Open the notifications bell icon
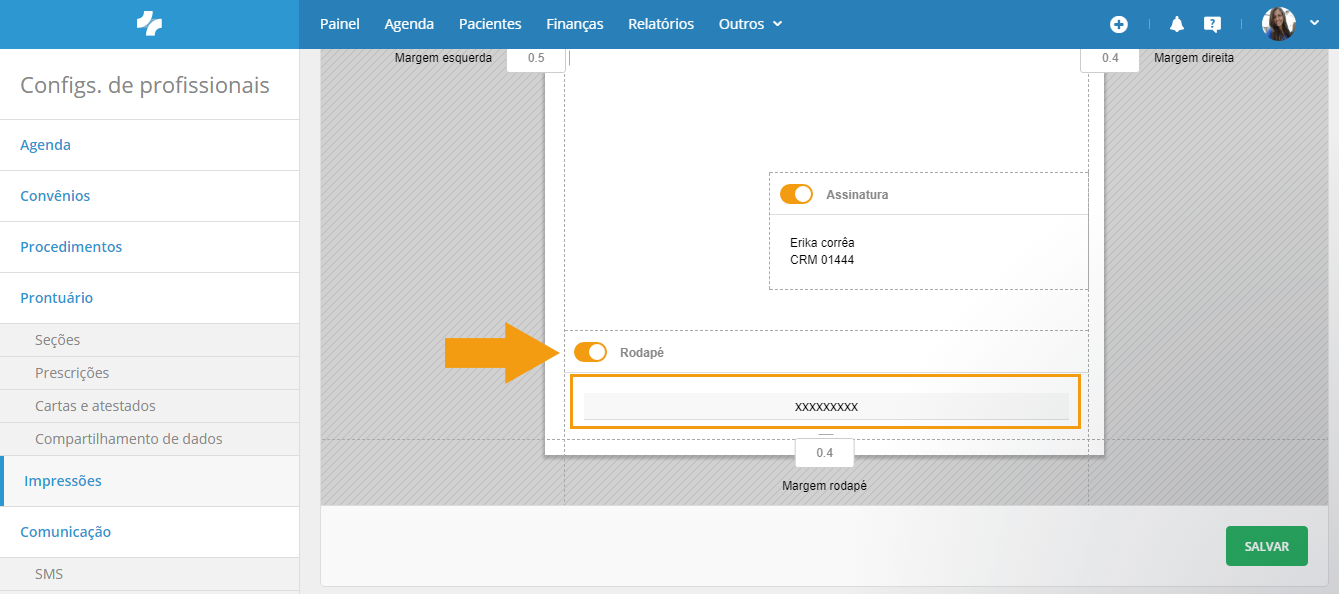Viewport: 1339px width, 594px height. click(x=1177, y=24)
